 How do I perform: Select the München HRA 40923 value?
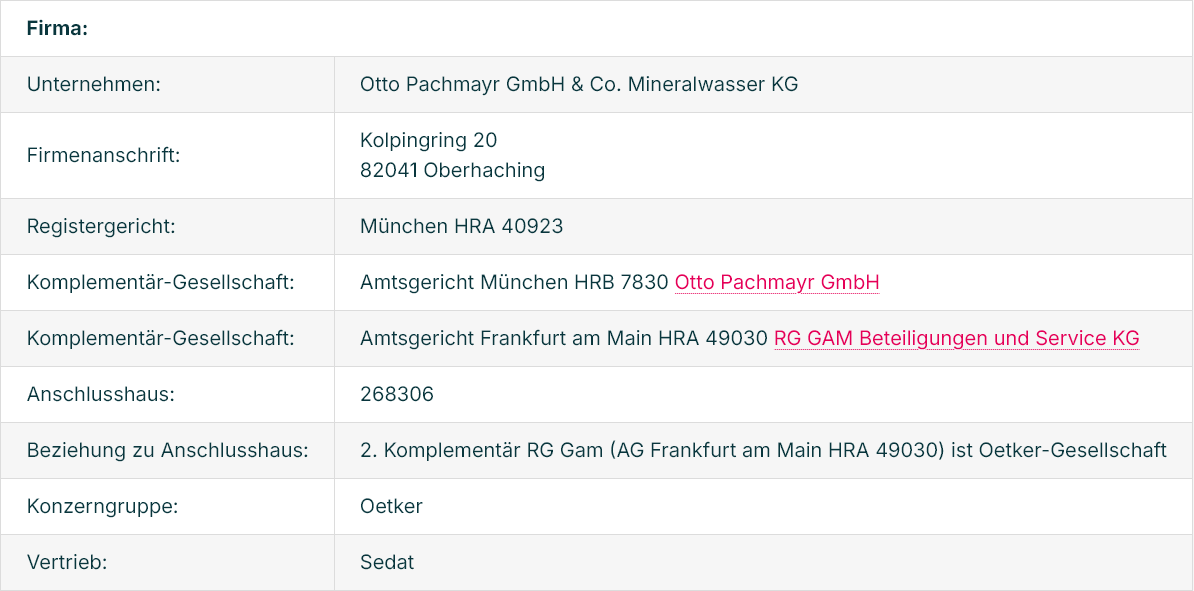coord(461,227)
